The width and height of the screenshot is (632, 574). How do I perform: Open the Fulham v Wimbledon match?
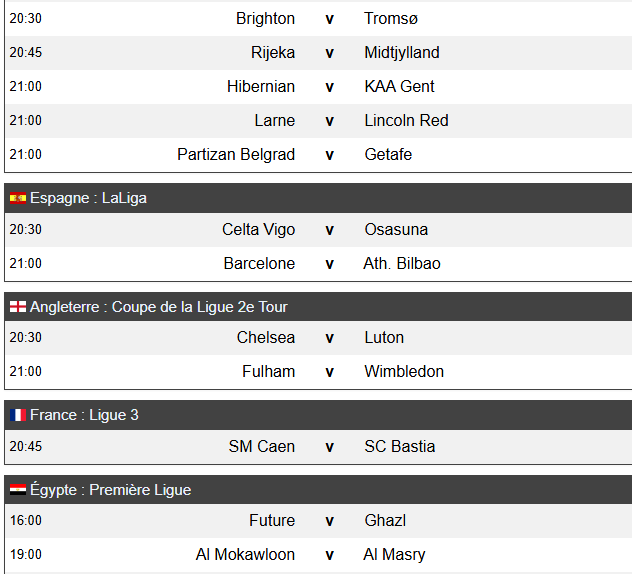coord(318,372)
